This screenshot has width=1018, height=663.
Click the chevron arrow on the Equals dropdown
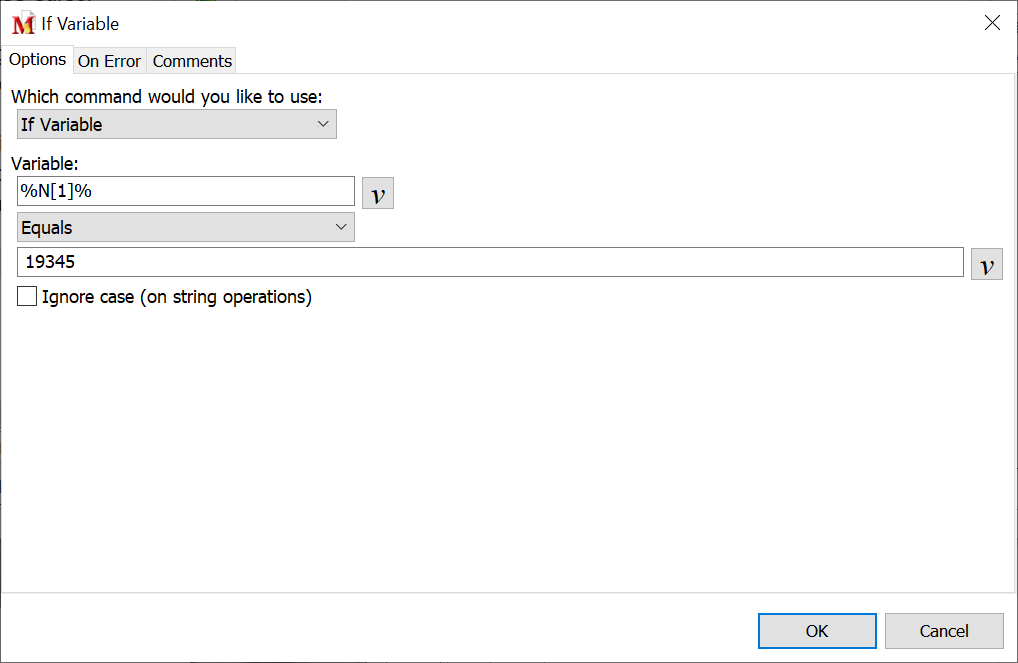point(341,227)
